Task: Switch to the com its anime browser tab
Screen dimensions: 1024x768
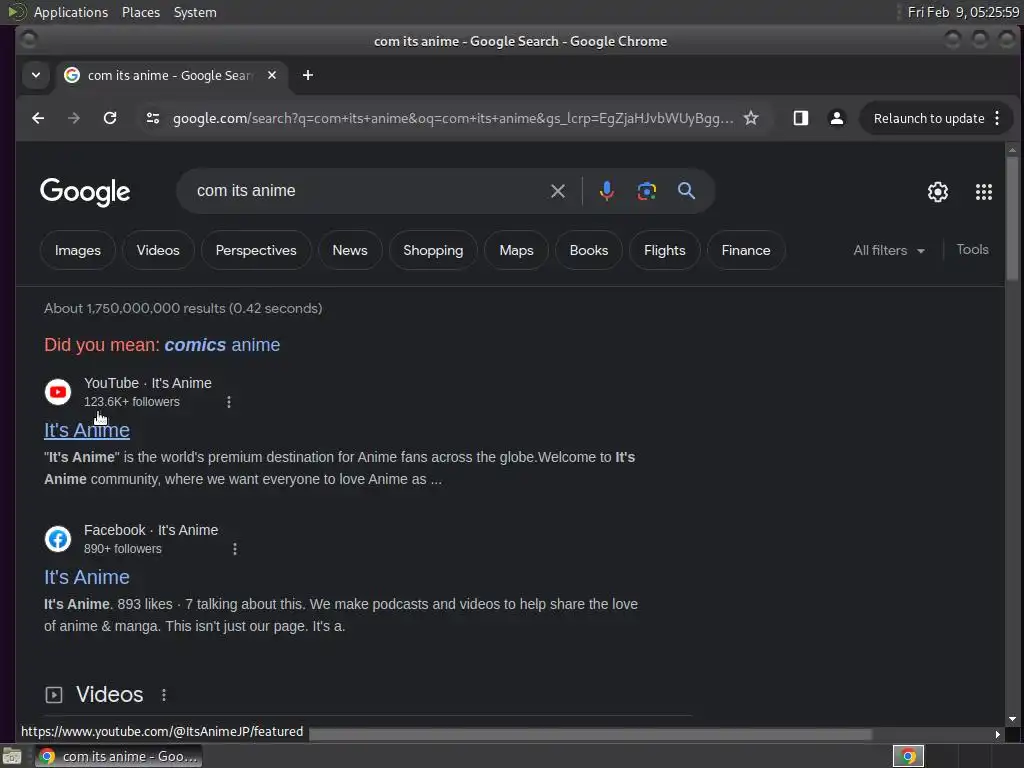Action: [x=171, y=75]
